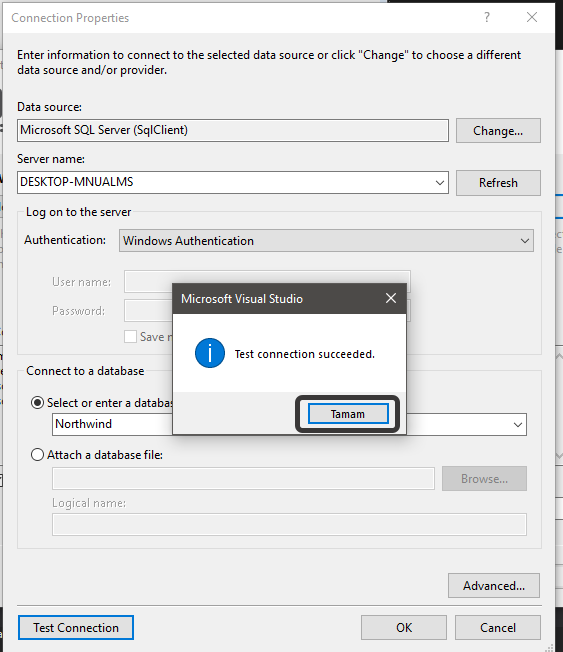Image resolution: width=563 pixels, height=652 pixels.
Task: Expand the Server name dropdown arrow
Action: point(440,183)
